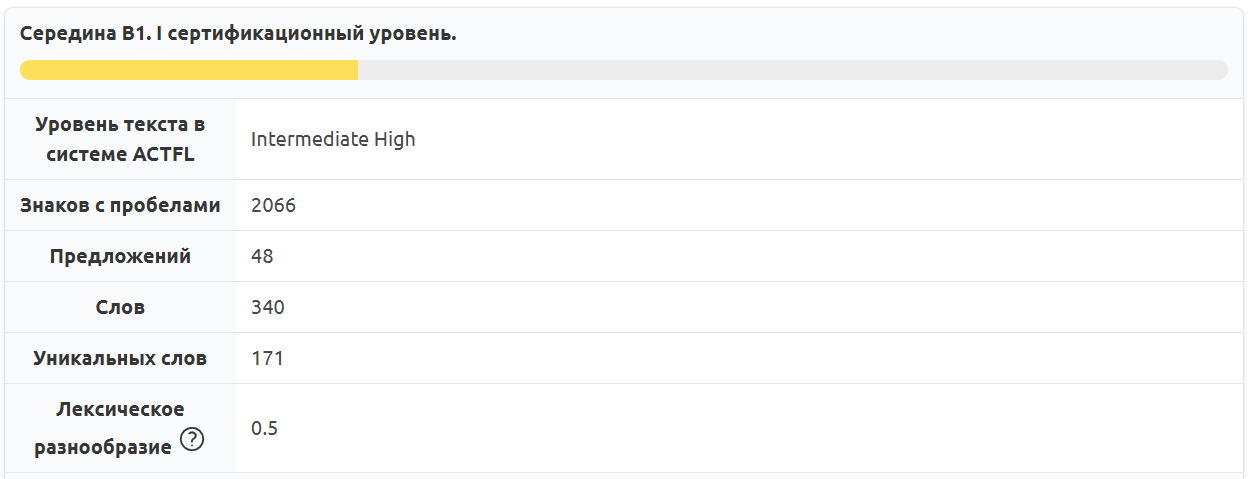Image resolution: width=1253 pixels, height=479 pixels.
Task: Click the yellow filled part of progress bar
Action: pos(189,70)
